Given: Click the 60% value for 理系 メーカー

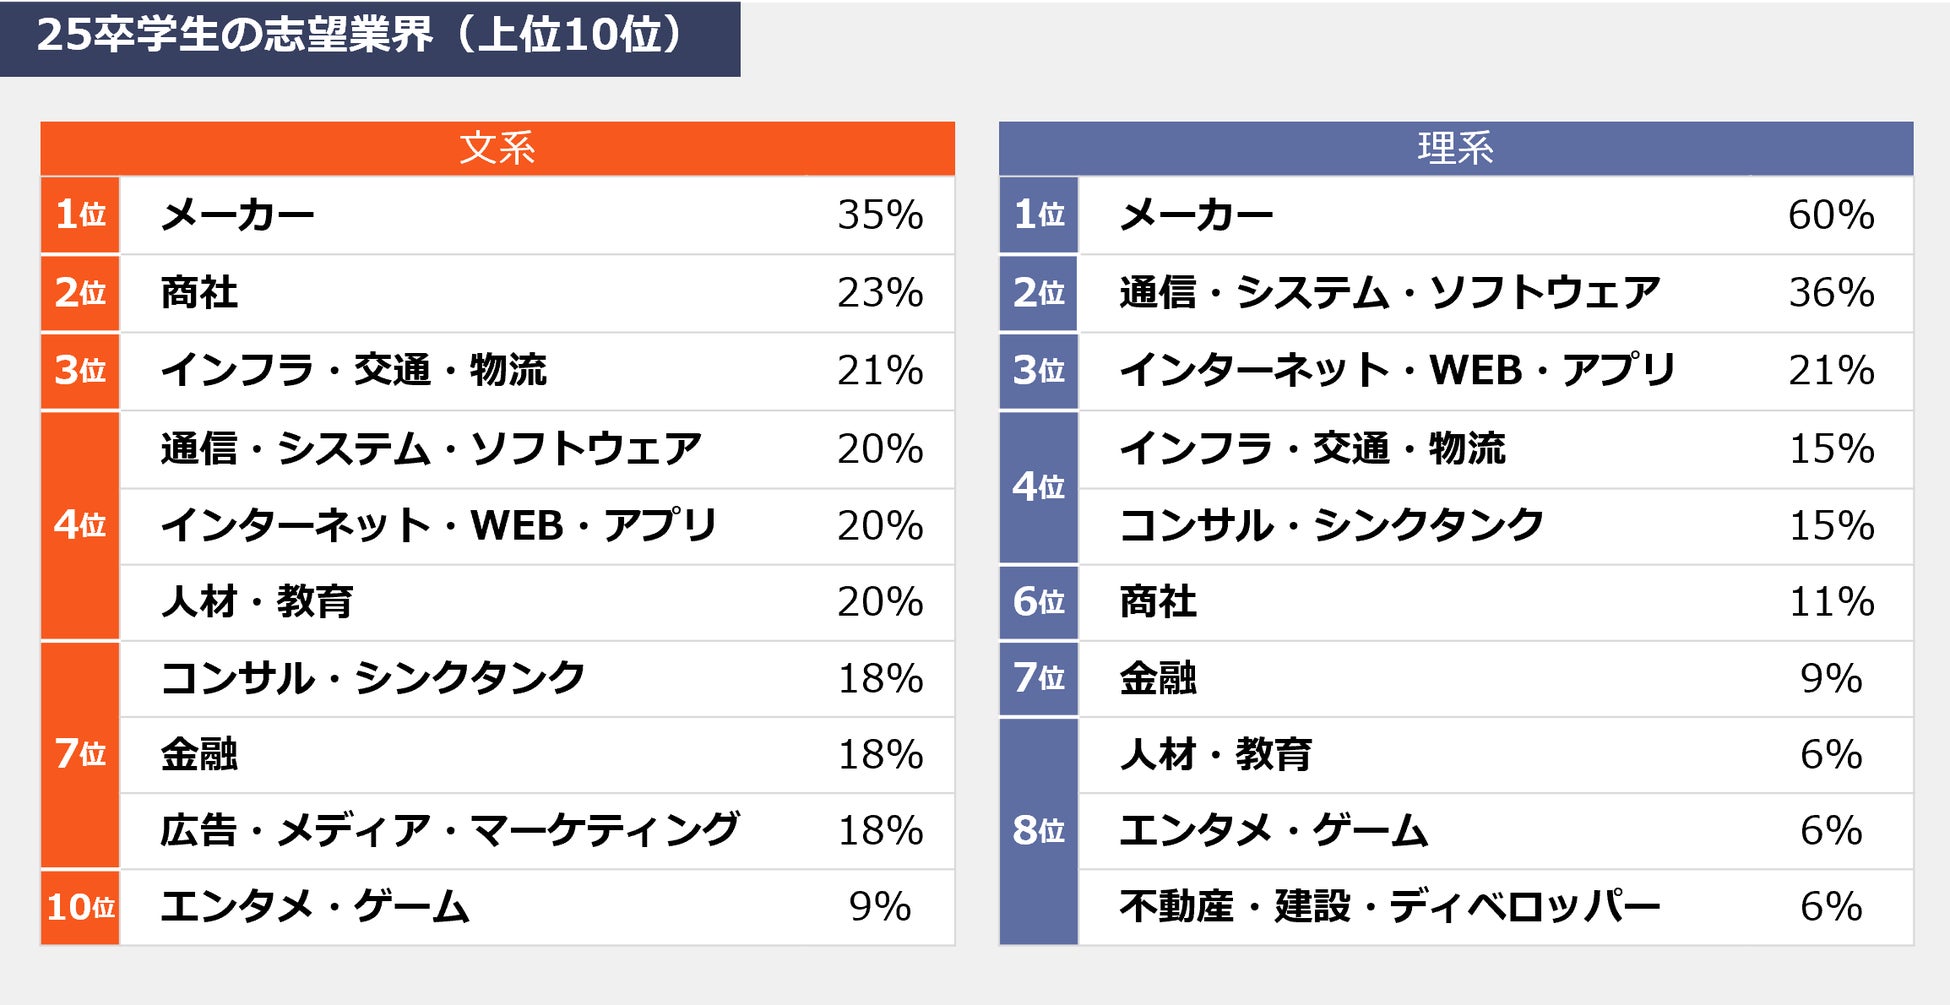Looking at the screenshot, I should [x=1830, y=214].
